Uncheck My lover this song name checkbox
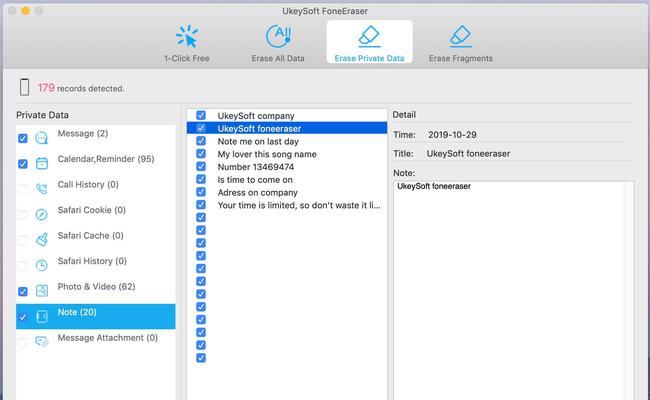650x400 pixels. coord(201,154)
